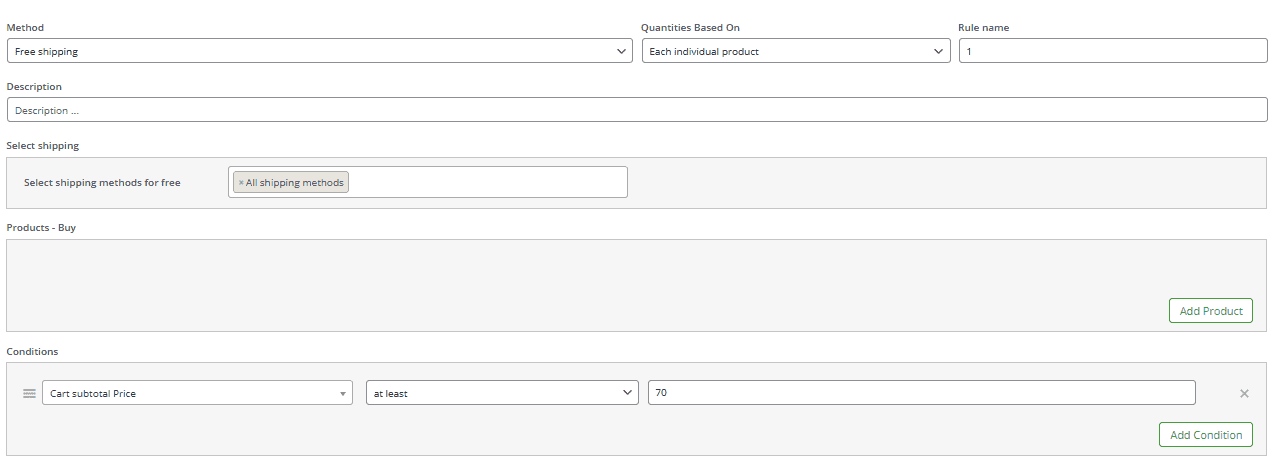Image resolution: width=1277 pixels, height=468 pixels.
Task: Remove the All shipping methods tag
Action: [x=241, y=183]
